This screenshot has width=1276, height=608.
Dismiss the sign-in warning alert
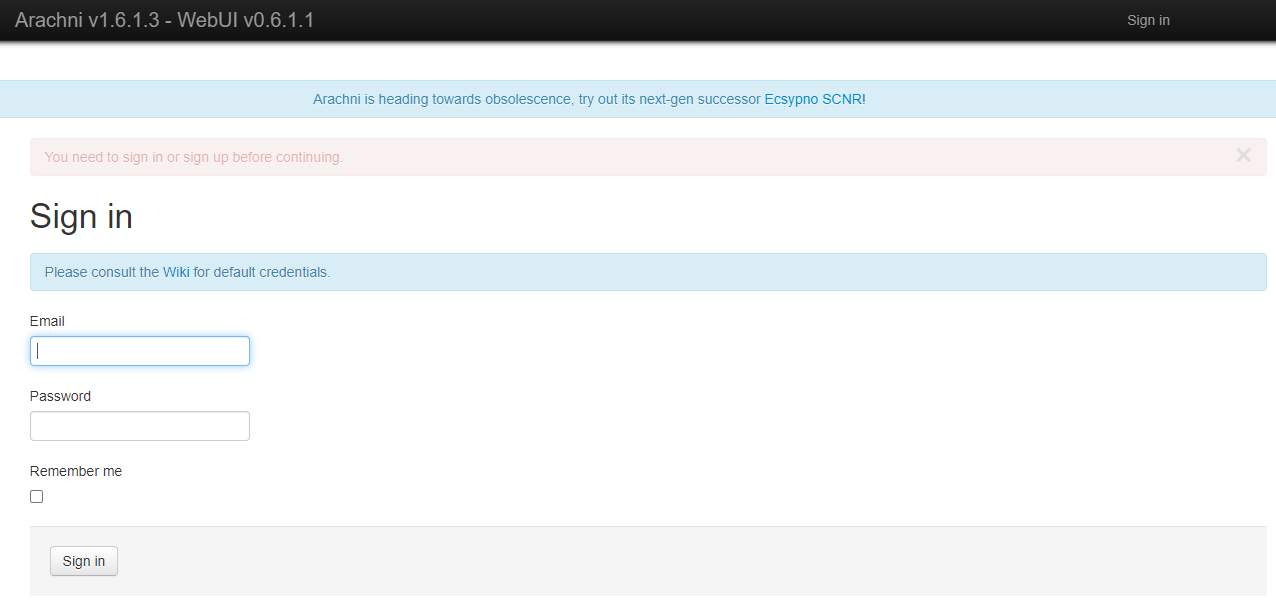pos(1243,155)
